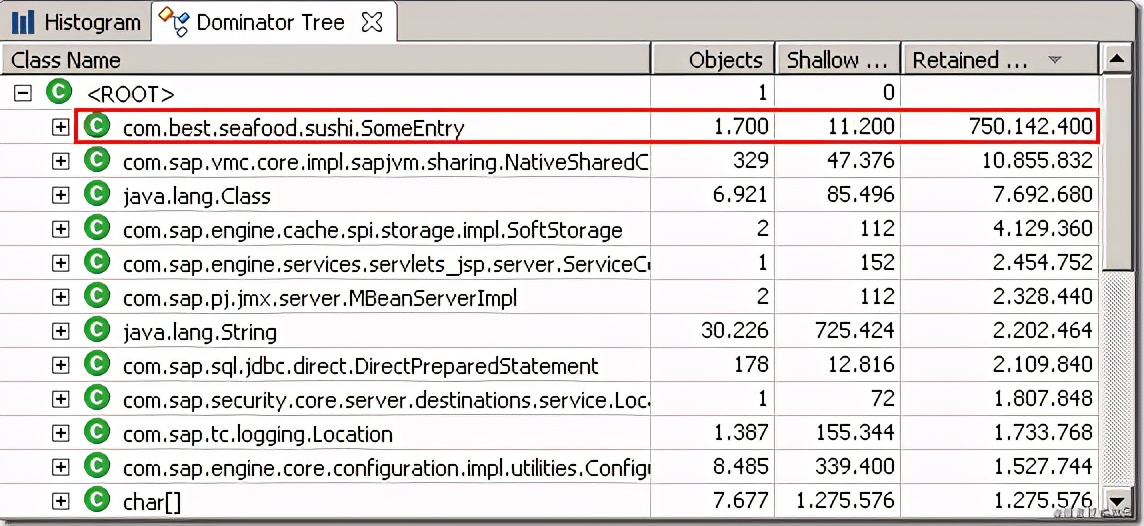
Task: Click the class icon for MBeanServerImpl
Action: coord(96,297)
